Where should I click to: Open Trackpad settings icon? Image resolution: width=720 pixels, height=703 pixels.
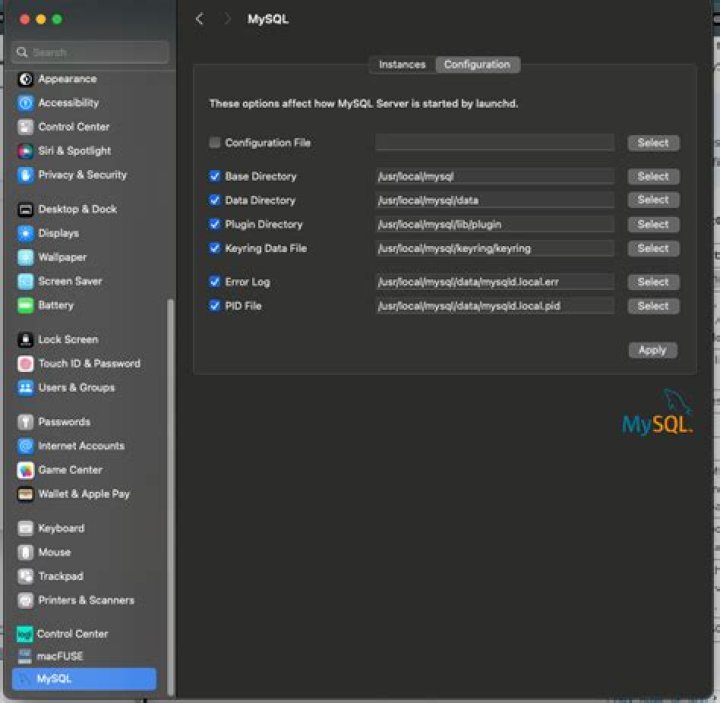[26, 576]
